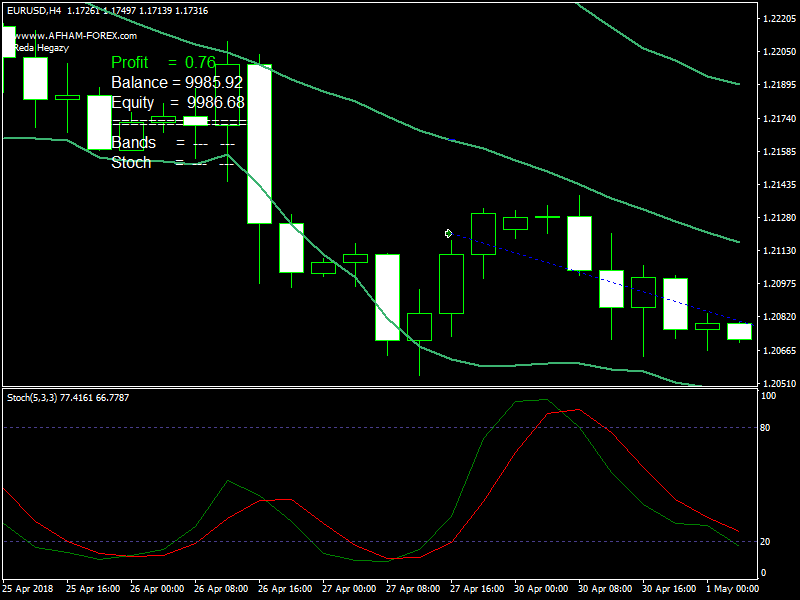Image resolution: width=800 pixels, height=600 pixels.
Task: Select the Equity = 9986.68 text
Action: (177, 102)
